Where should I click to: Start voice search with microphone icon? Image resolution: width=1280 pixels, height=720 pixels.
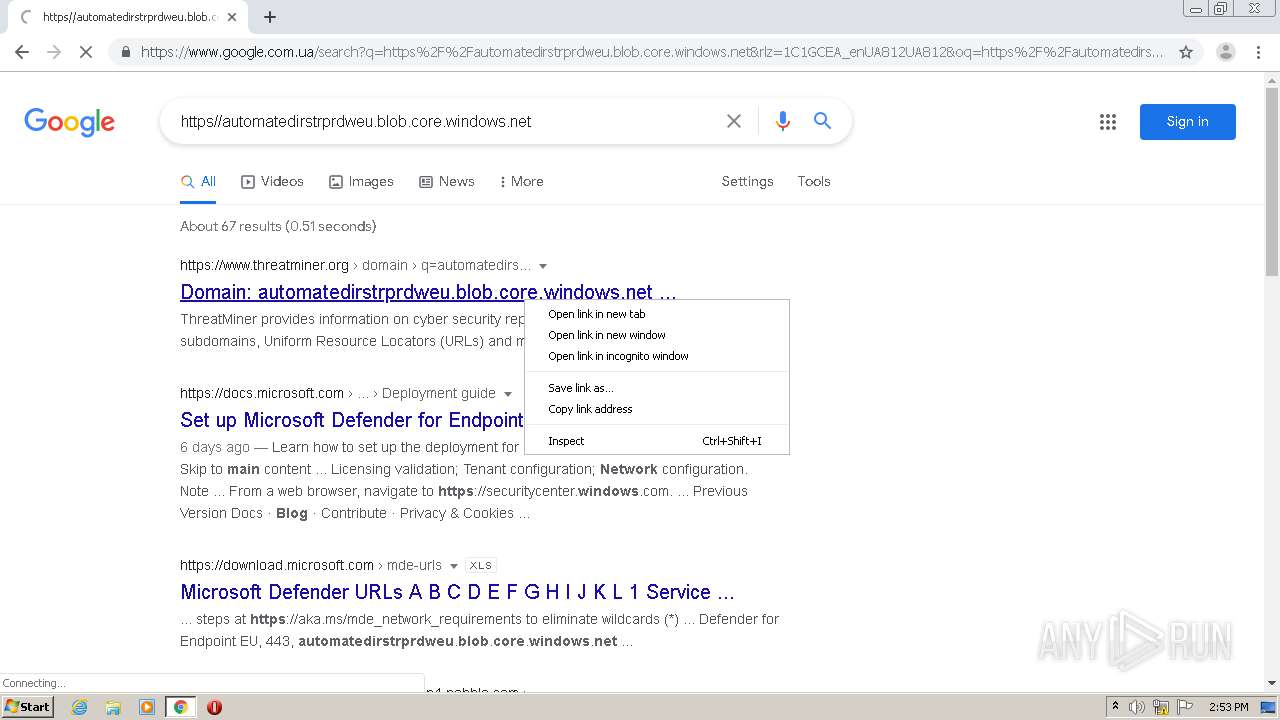(783, 121)
